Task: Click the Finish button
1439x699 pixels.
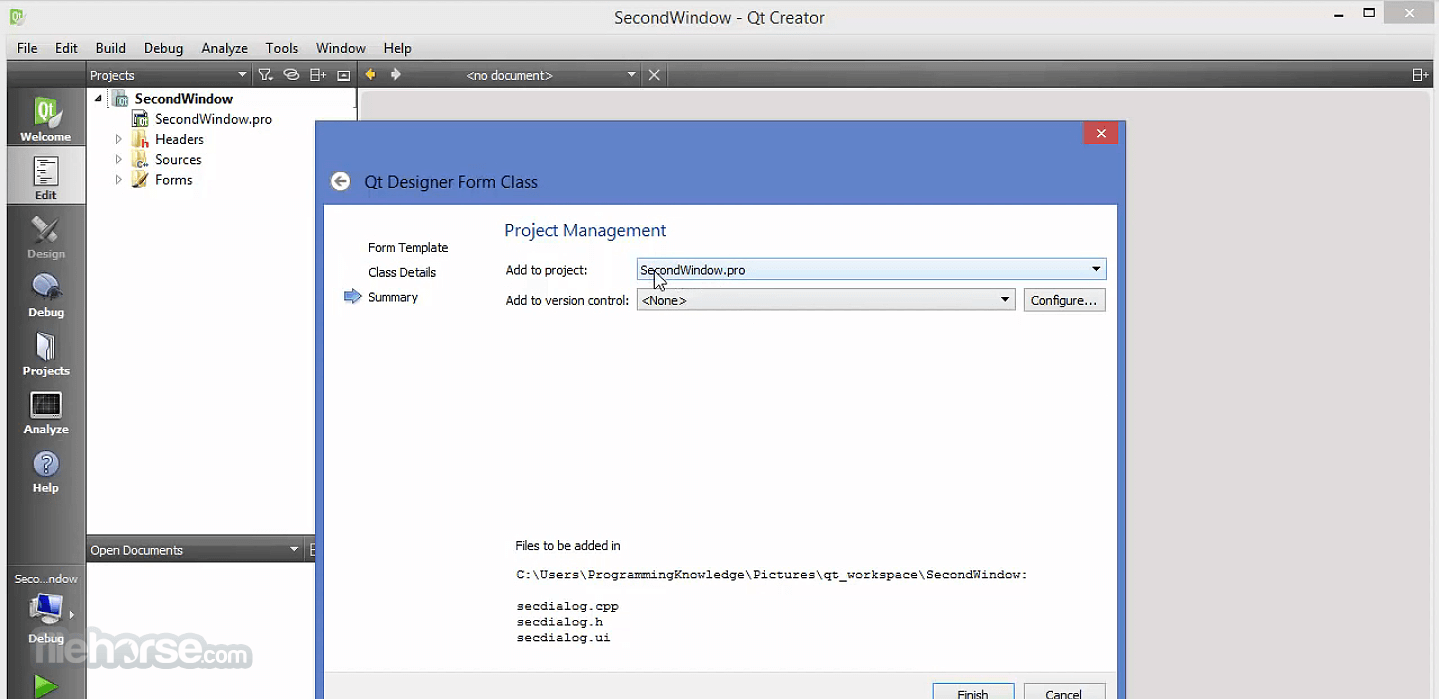Action: pyautogui.click(x=973, y=692)
